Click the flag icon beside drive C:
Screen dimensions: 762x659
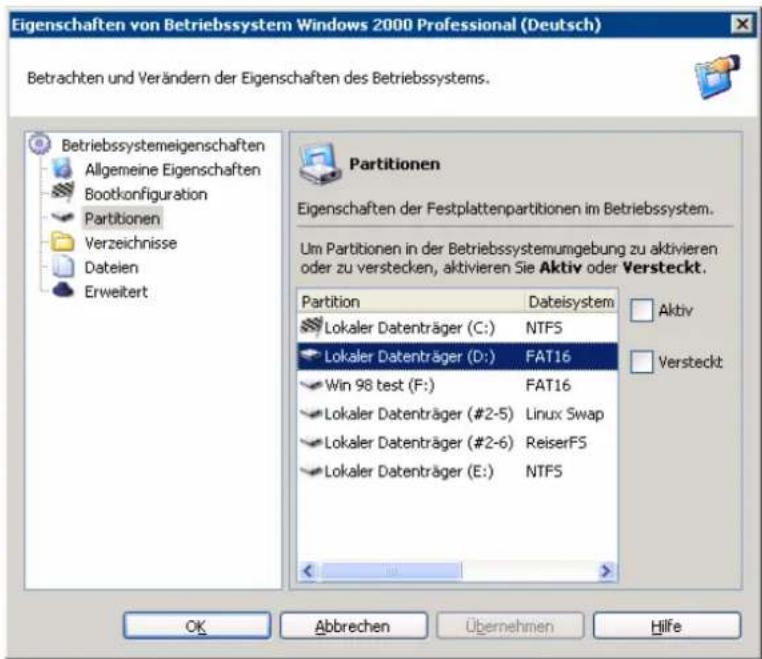[x=311, y=327]
